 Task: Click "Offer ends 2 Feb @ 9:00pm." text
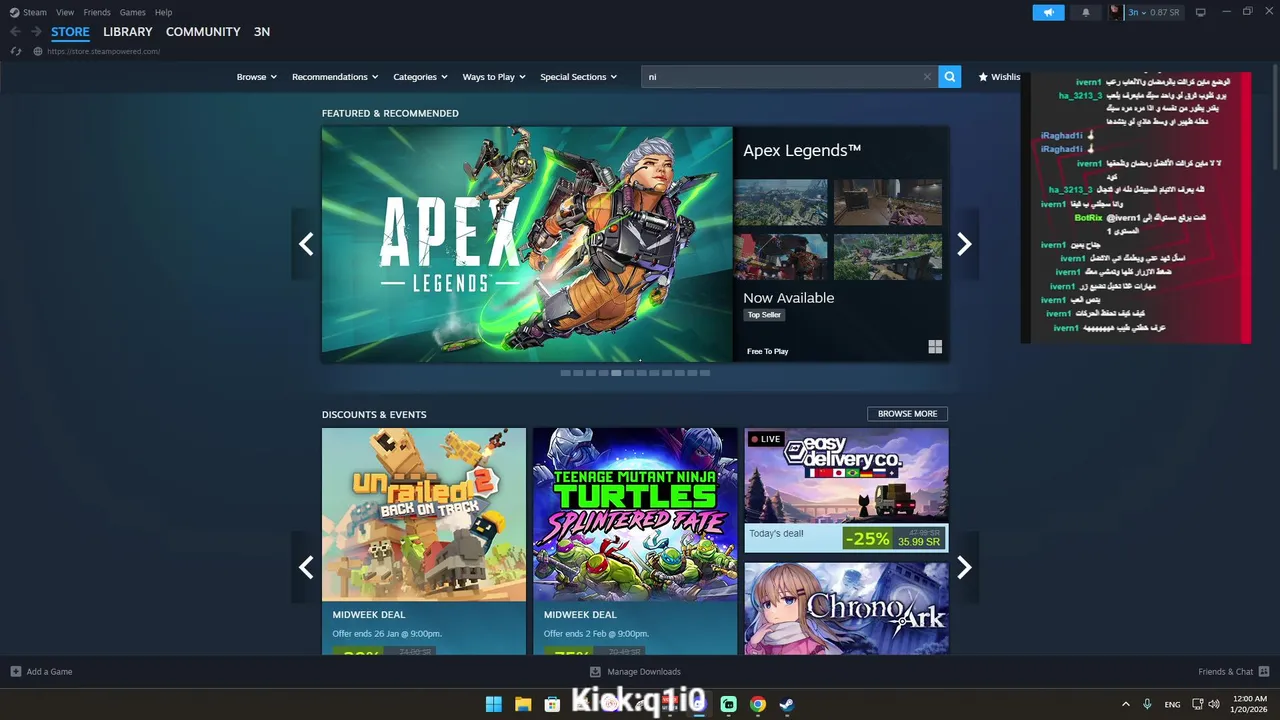click(596, 634)
